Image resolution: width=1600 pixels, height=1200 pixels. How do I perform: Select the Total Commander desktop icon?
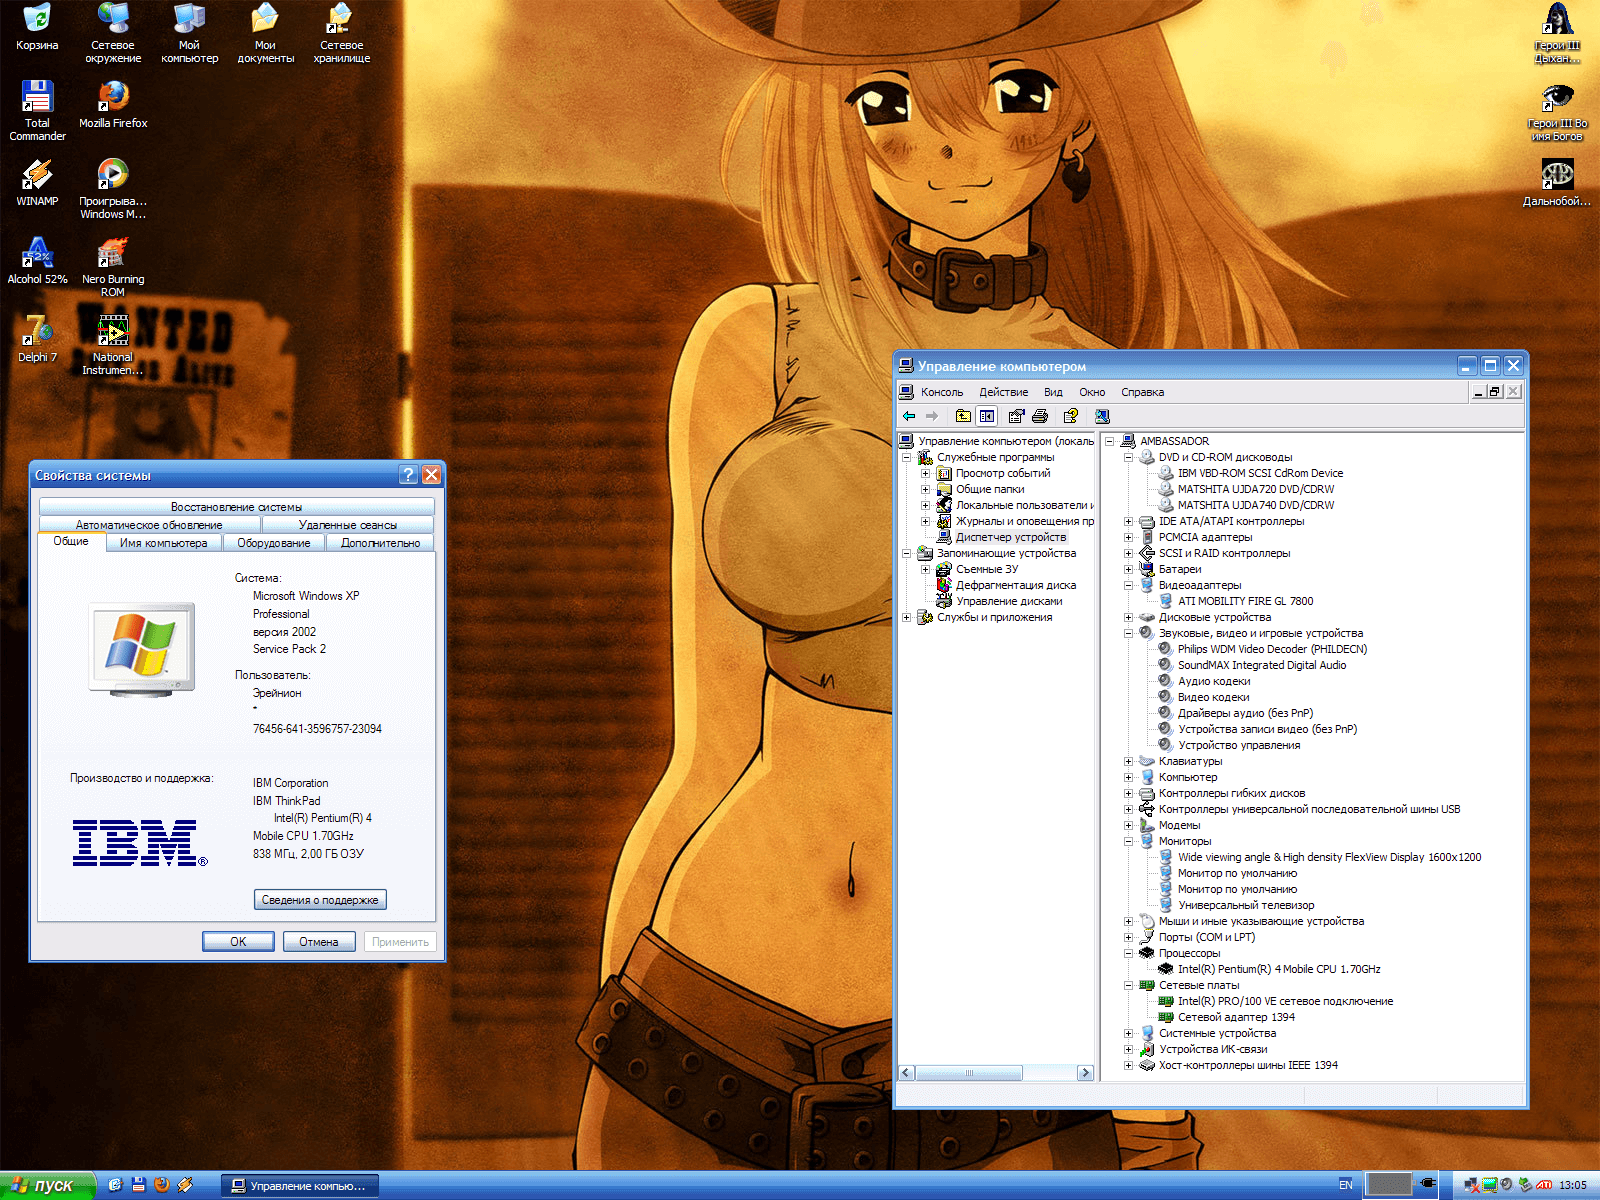click(x=37, y=110)
